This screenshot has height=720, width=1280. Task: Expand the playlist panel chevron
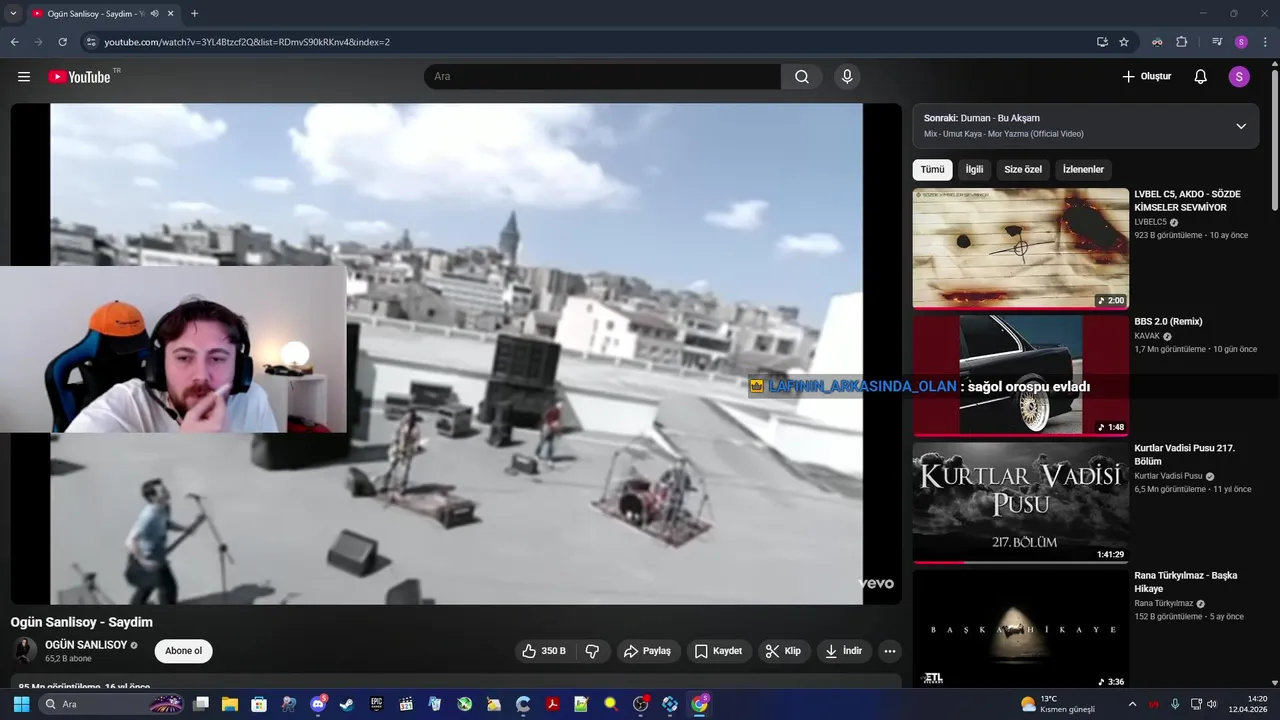[1241, 126]
